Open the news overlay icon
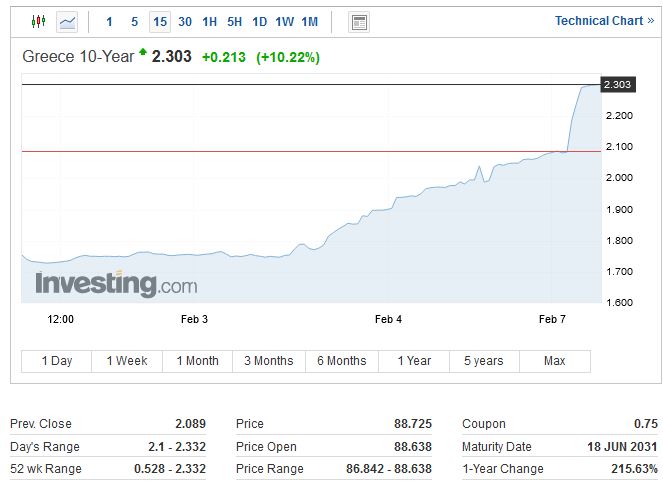This screenshot has height=500, width=663. coord(359,22)
